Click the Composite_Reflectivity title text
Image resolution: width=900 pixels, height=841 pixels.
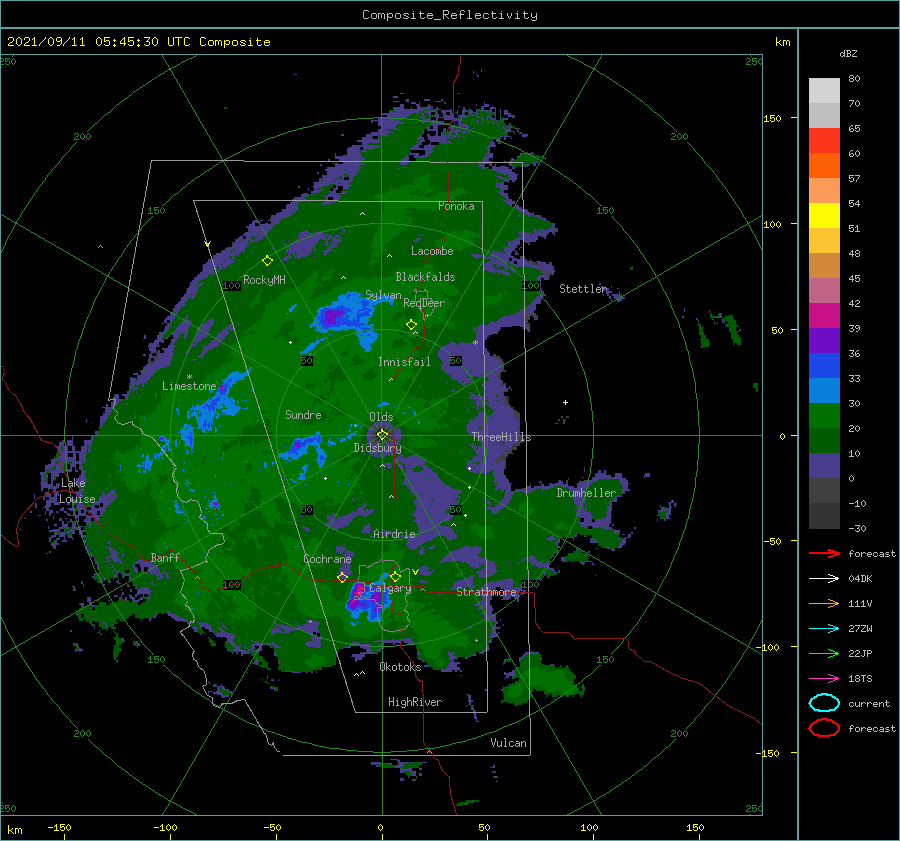(x=450, y=15)
